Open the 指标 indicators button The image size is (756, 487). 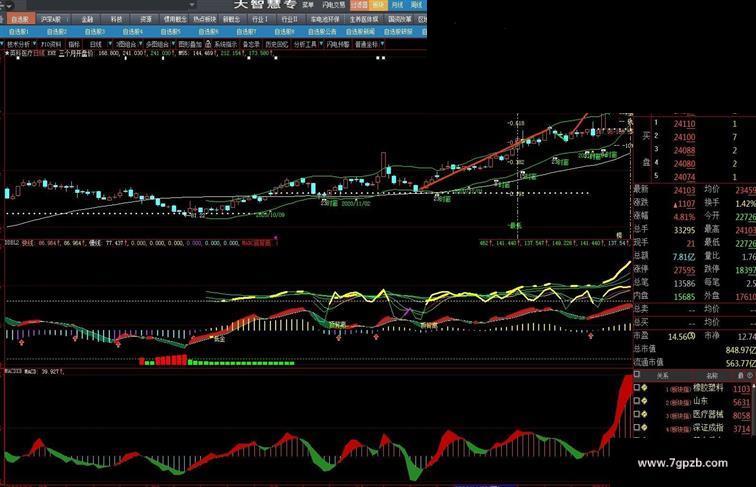click(x=74, y=44)
